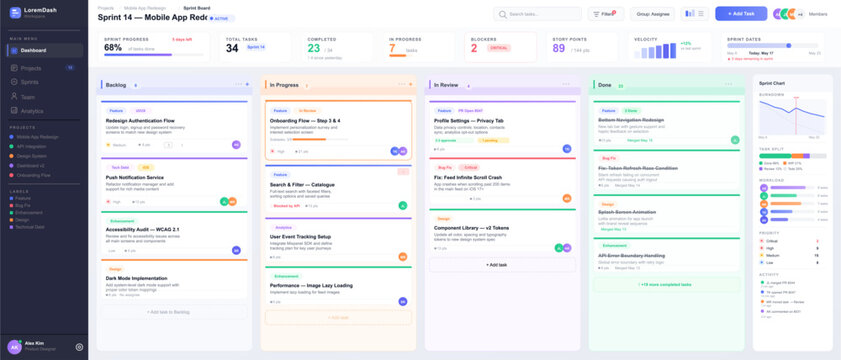Filter by the Bug Fix label swatch
Image resolution: width=841 pixels, height=360 pixels.
pyautogui.click(x=11, y=205)
